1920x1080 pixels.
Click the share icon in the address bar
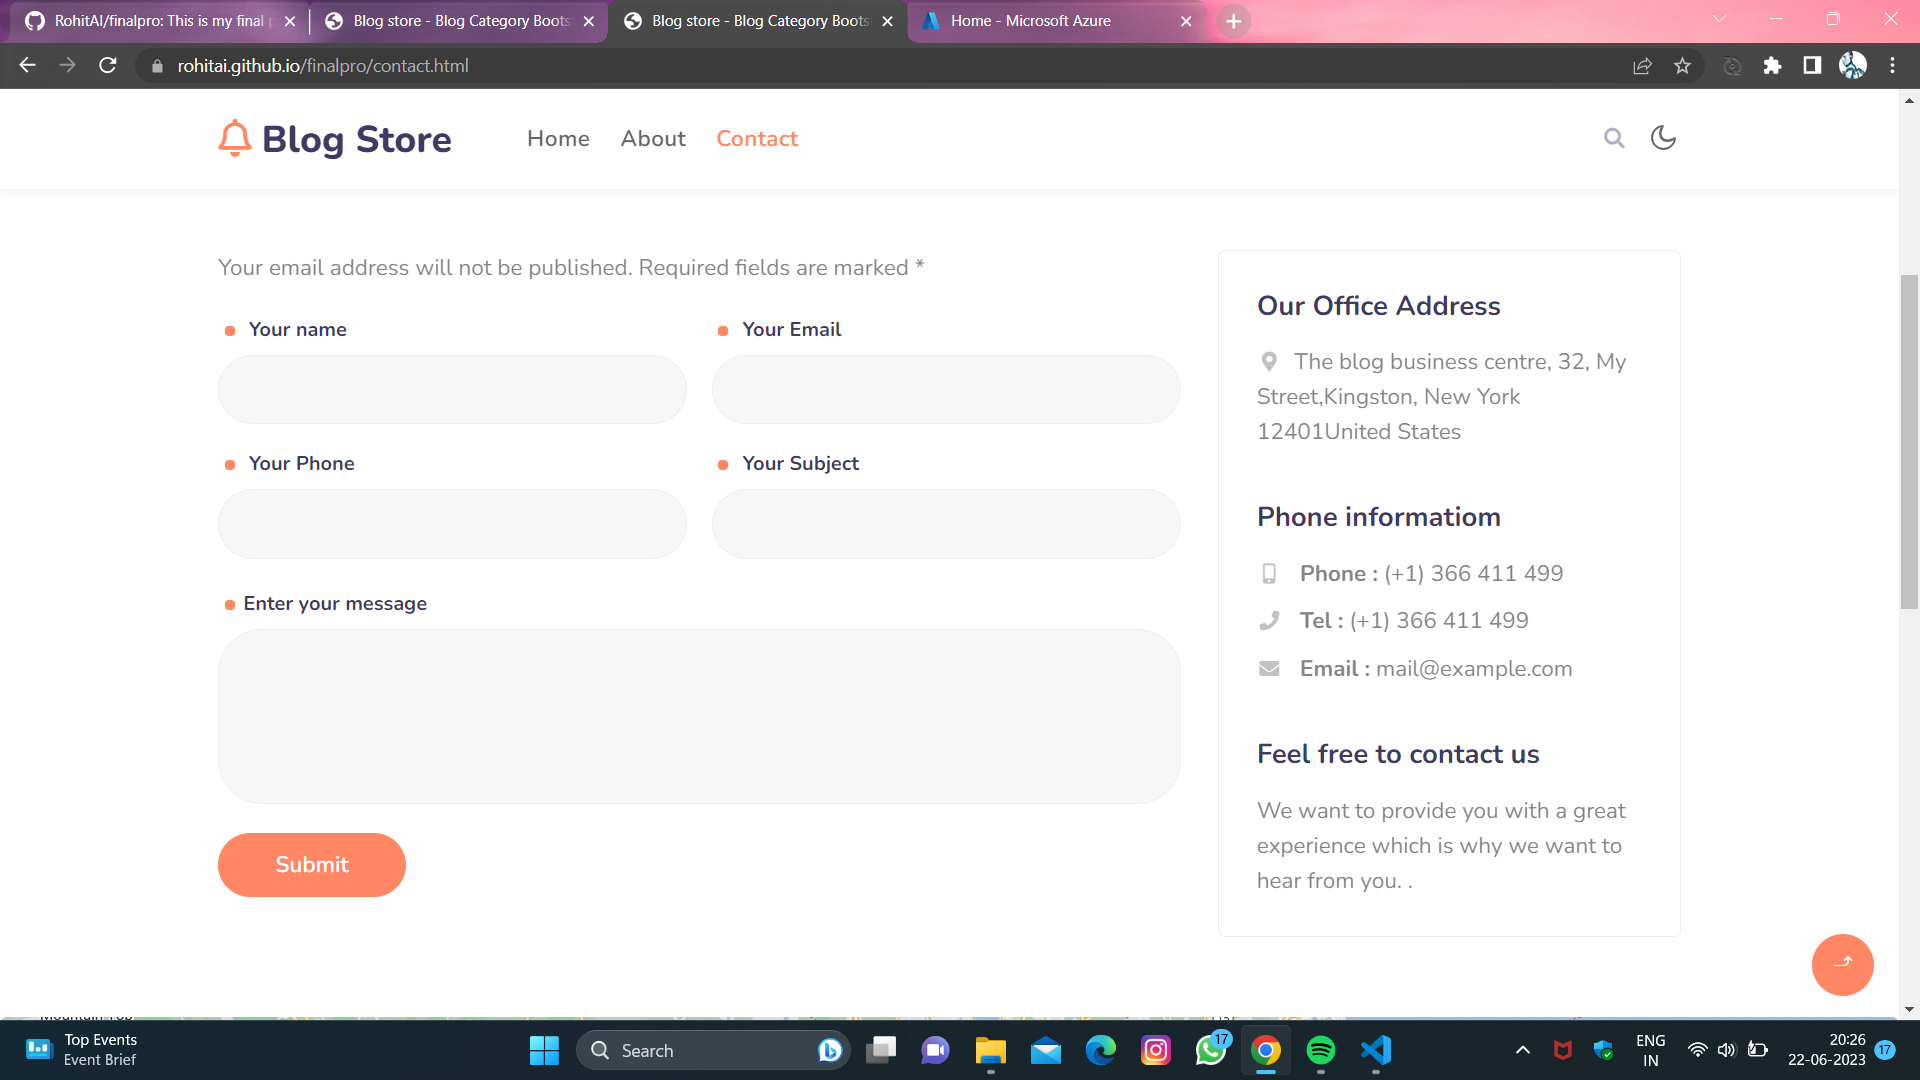[1643, 66]
